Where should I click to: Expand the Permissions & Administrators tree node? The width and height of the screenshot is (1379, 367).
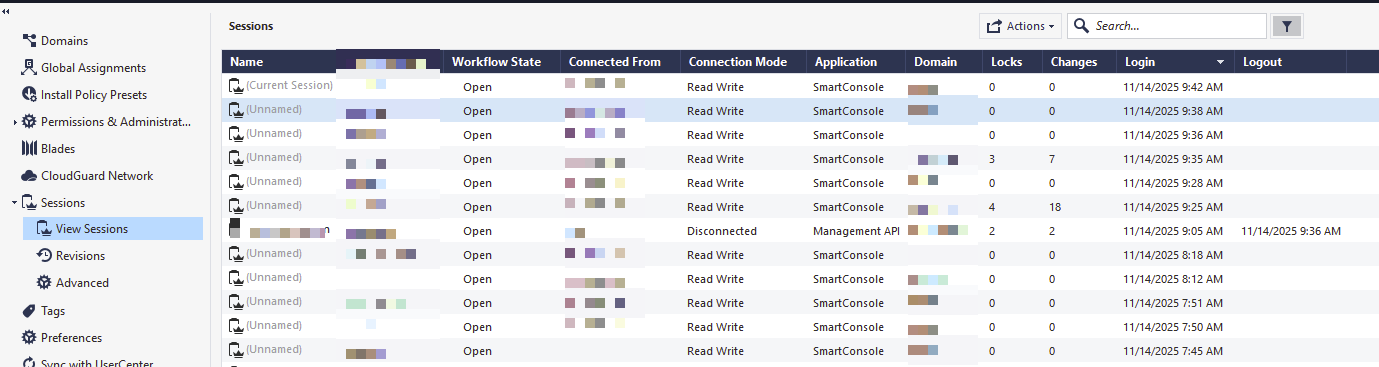click(14, 122)
